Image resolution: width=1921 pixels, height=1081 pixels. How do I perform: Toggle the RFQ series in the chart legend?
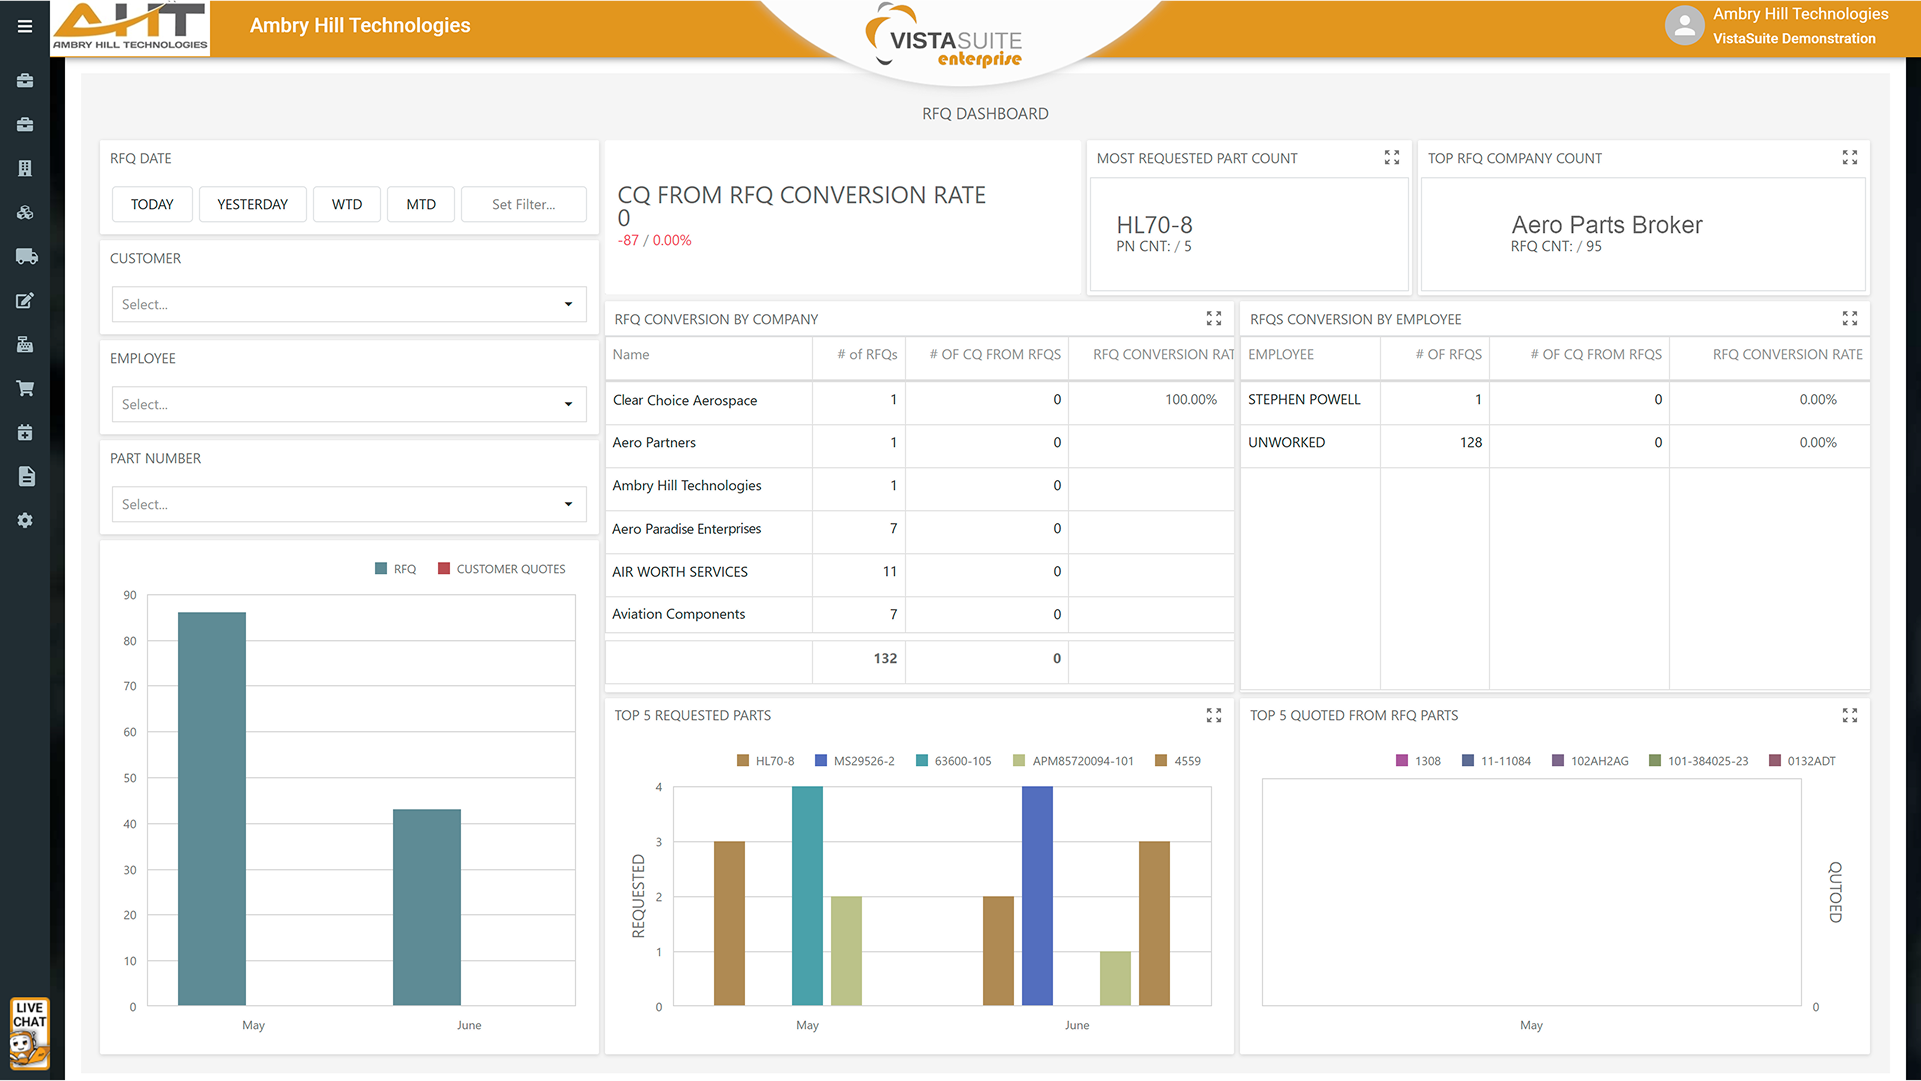pos(395,569)
